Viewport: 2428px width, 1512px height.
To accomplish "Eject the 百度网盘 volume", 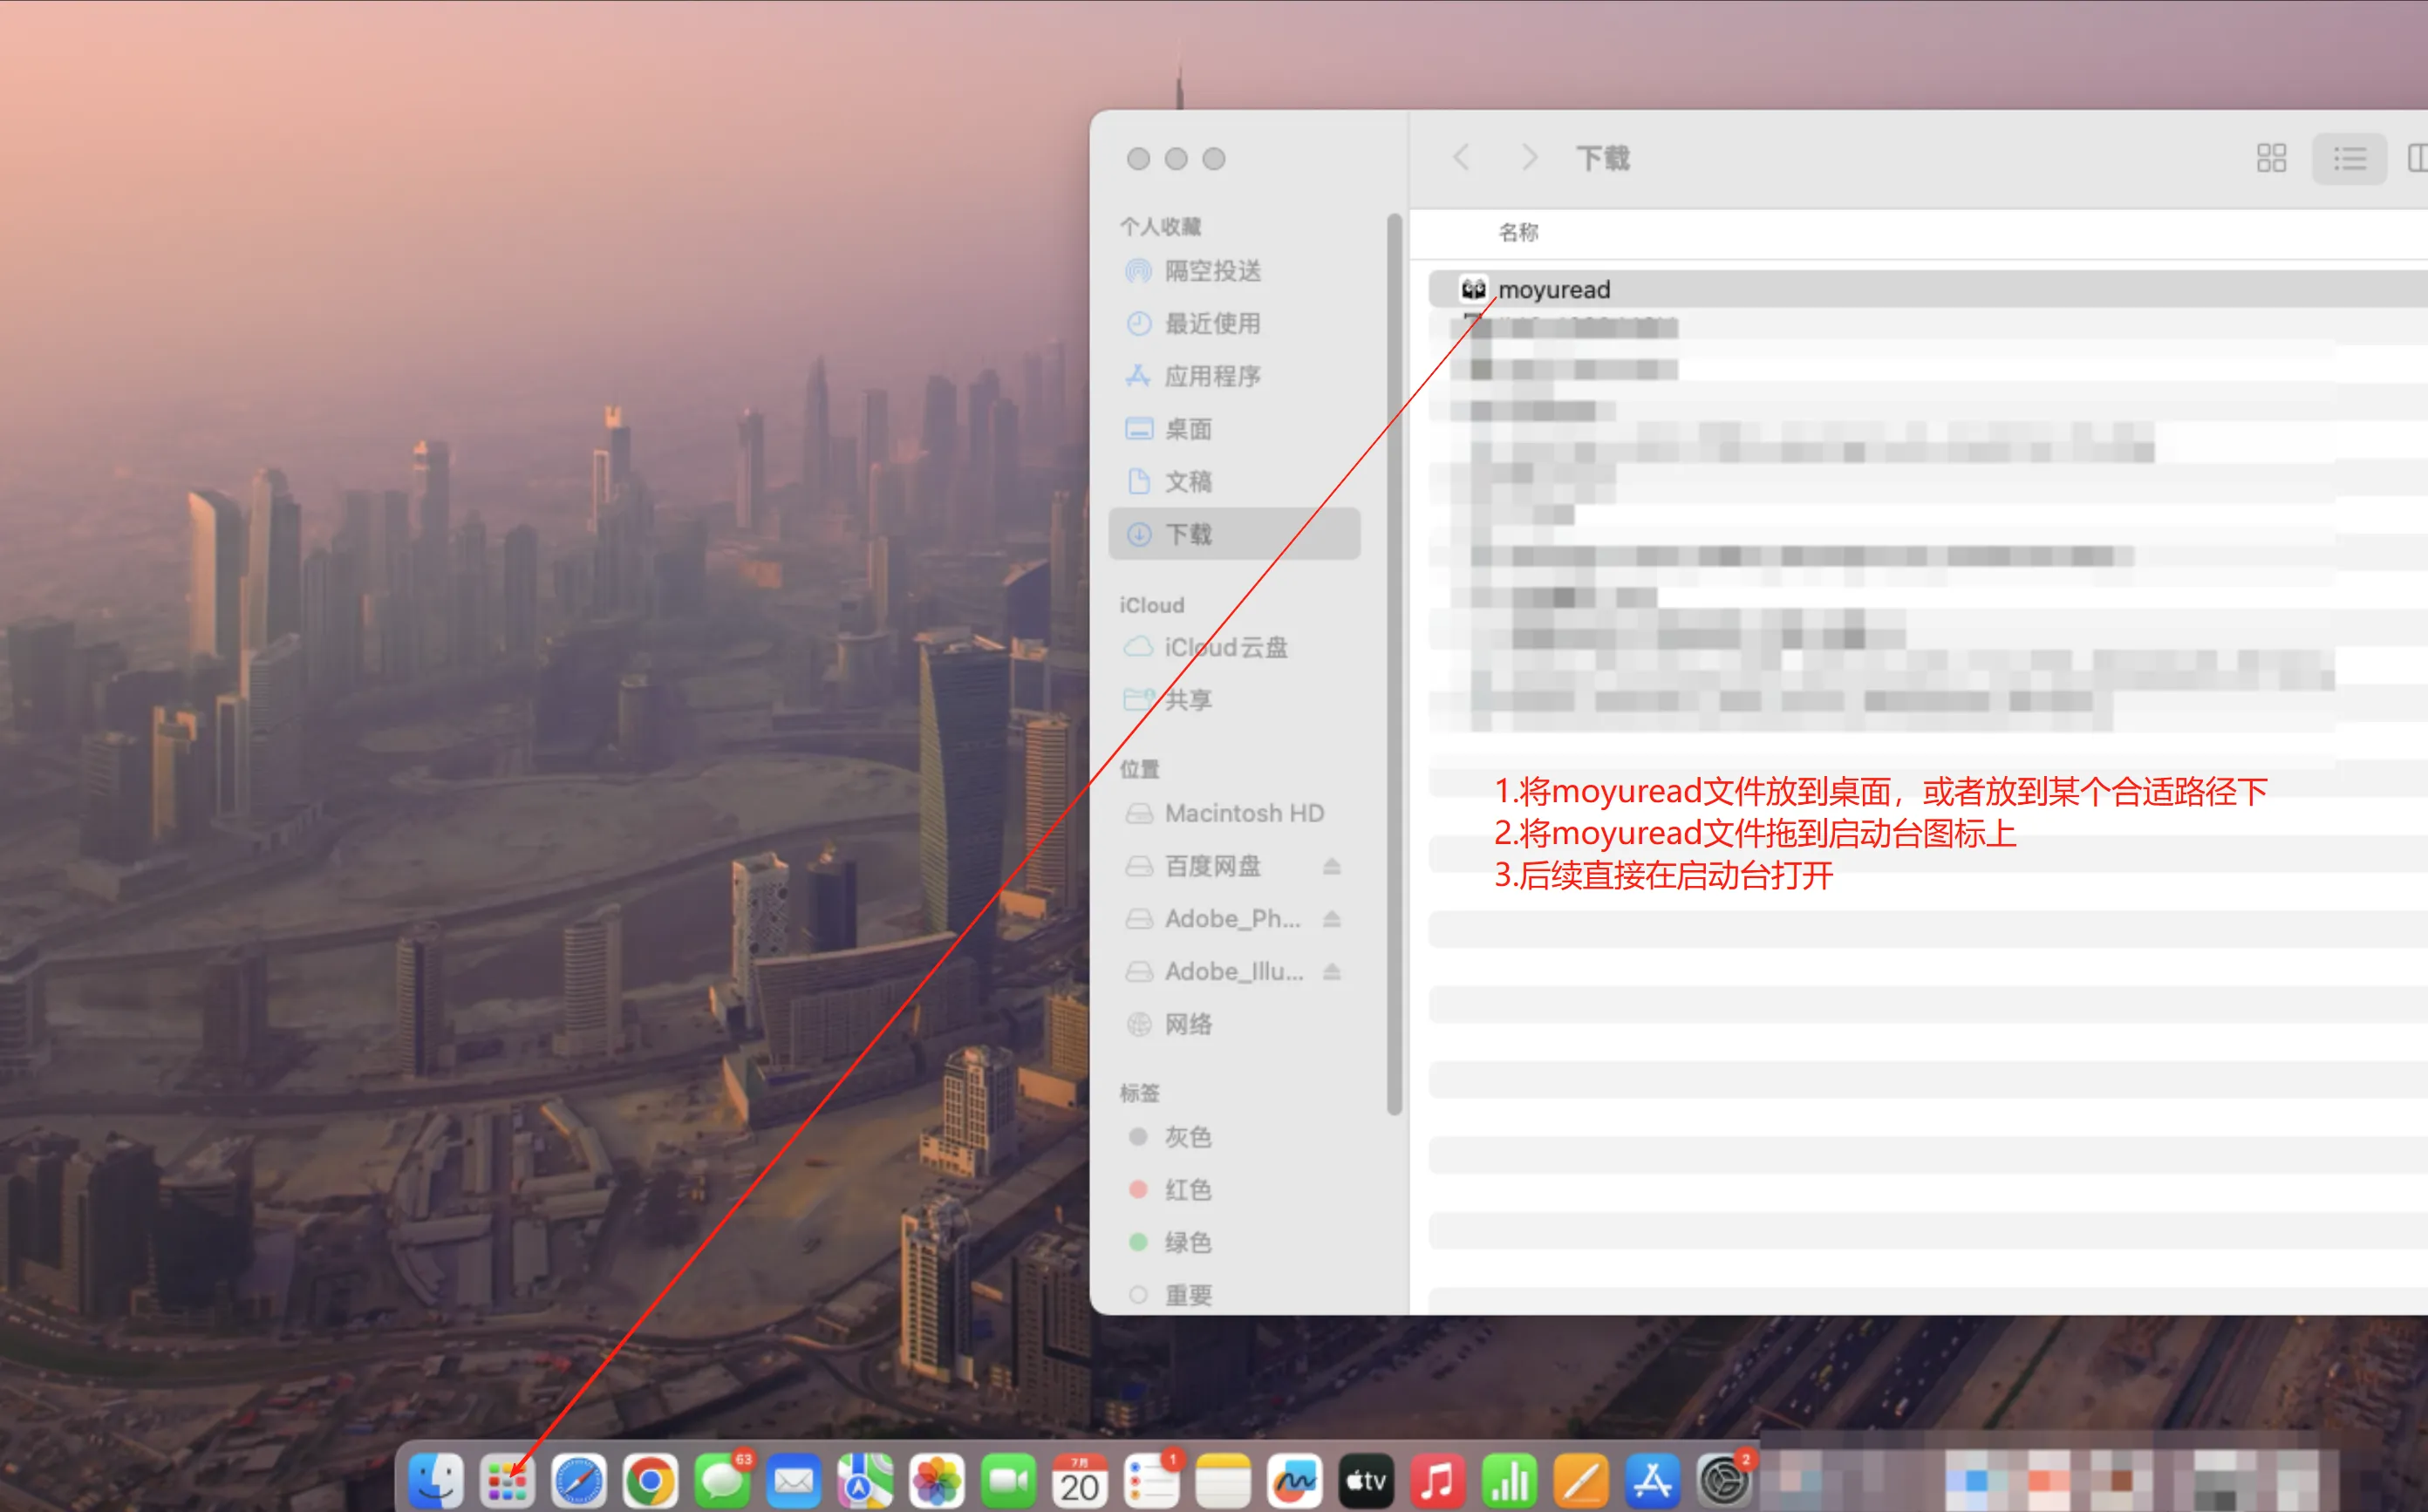I will tap(1332, 866).
